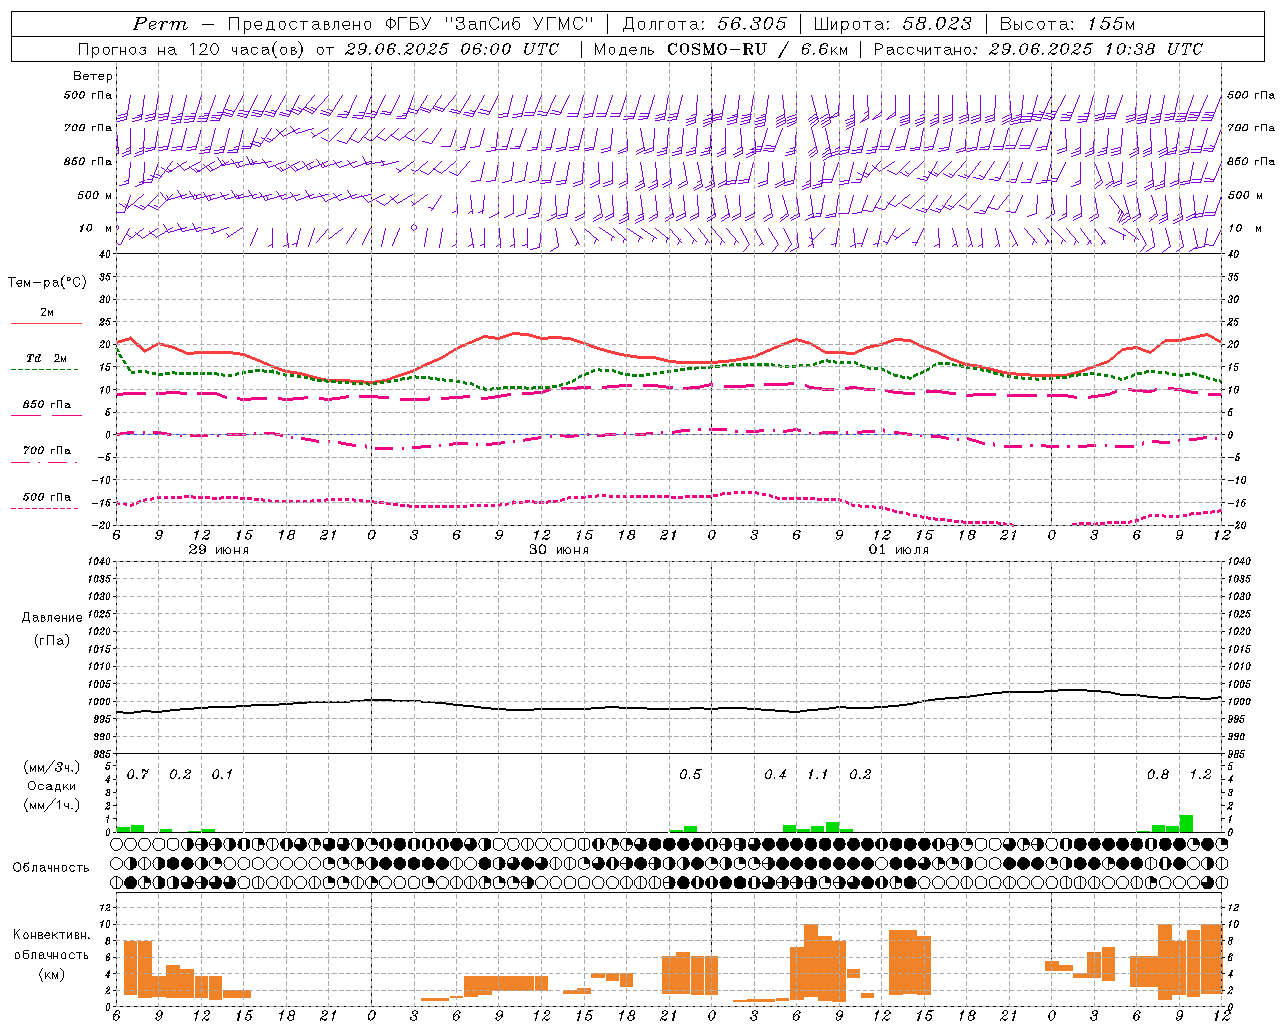Click the "700 гПа" temperature legend label
The height and width of the screenshot is (1024, 1280).
[x=47, y=451]
